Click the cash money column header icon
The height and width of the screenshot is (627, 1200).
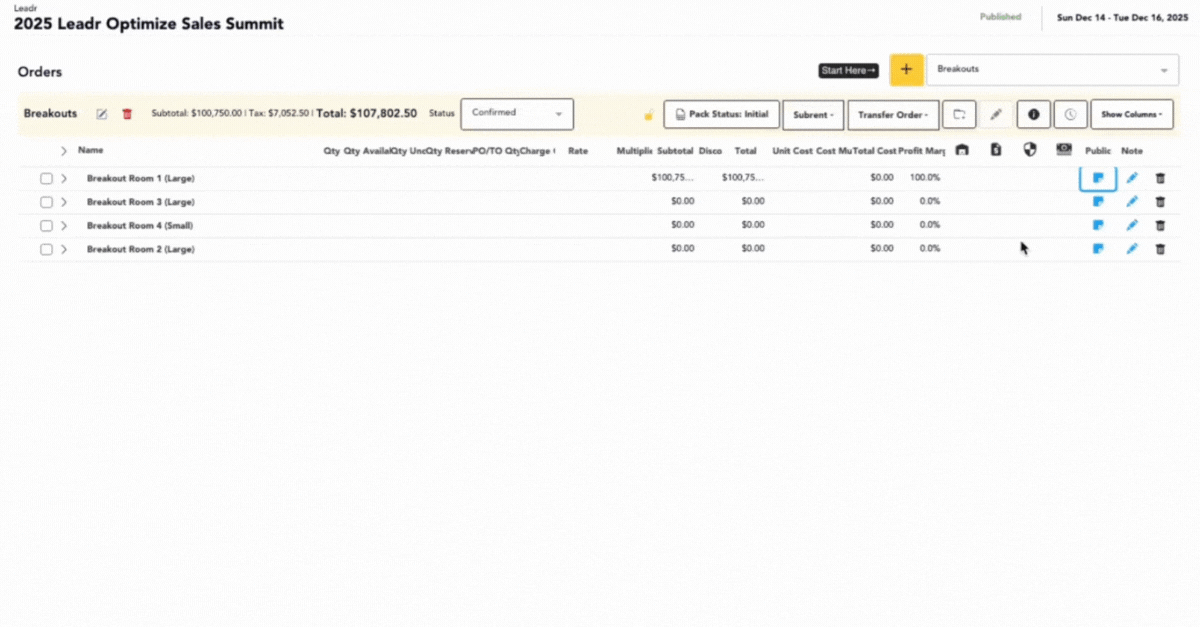1064,150
